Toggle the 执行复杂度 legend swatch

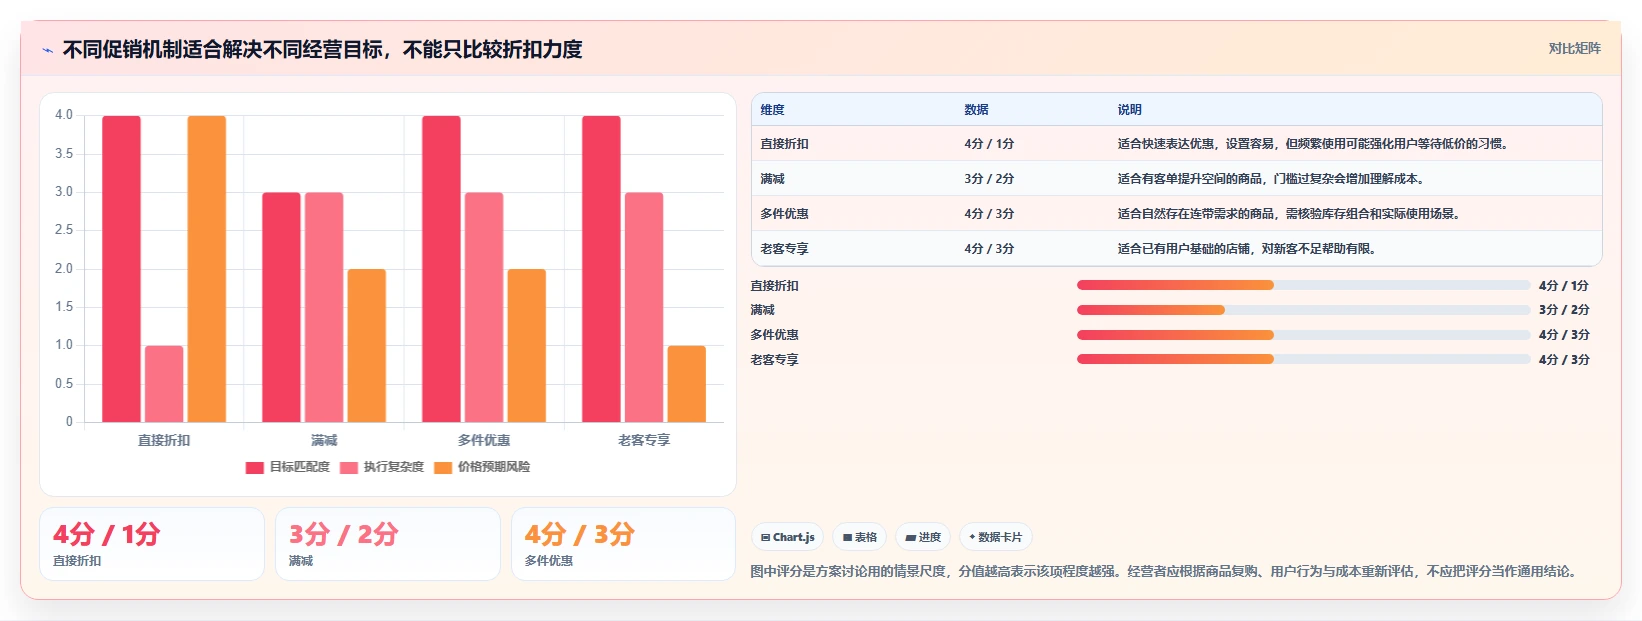click(349, 468)
